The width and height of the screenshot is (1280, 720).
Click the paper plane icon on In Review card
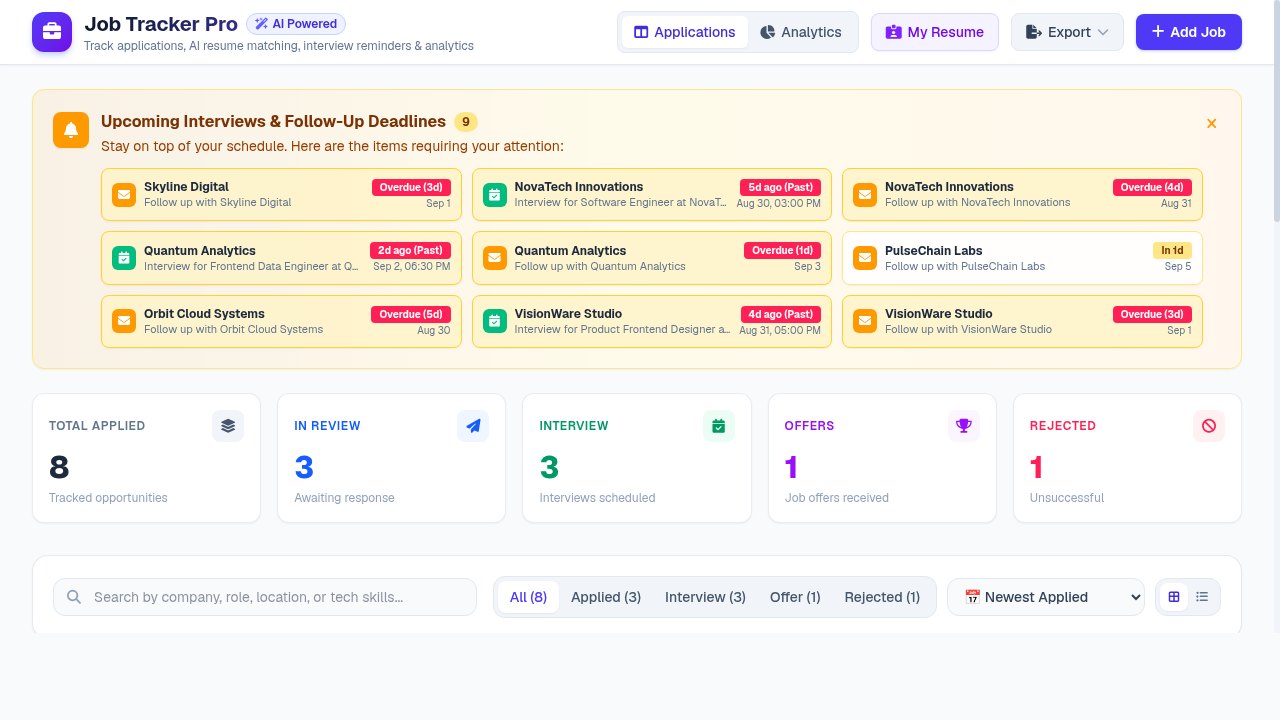tap(473, 426)
